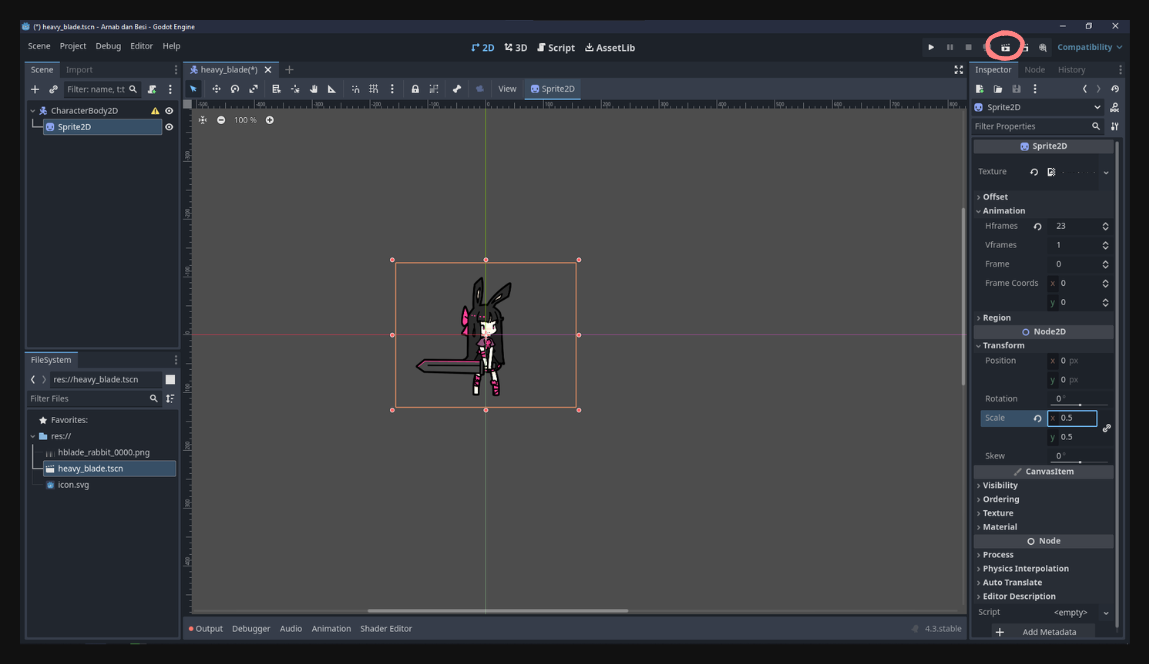Toggle visibility of CharacterBody2D node
Image resolution: width=1149 pixels, height=664 pixels.
coord(169,111)
